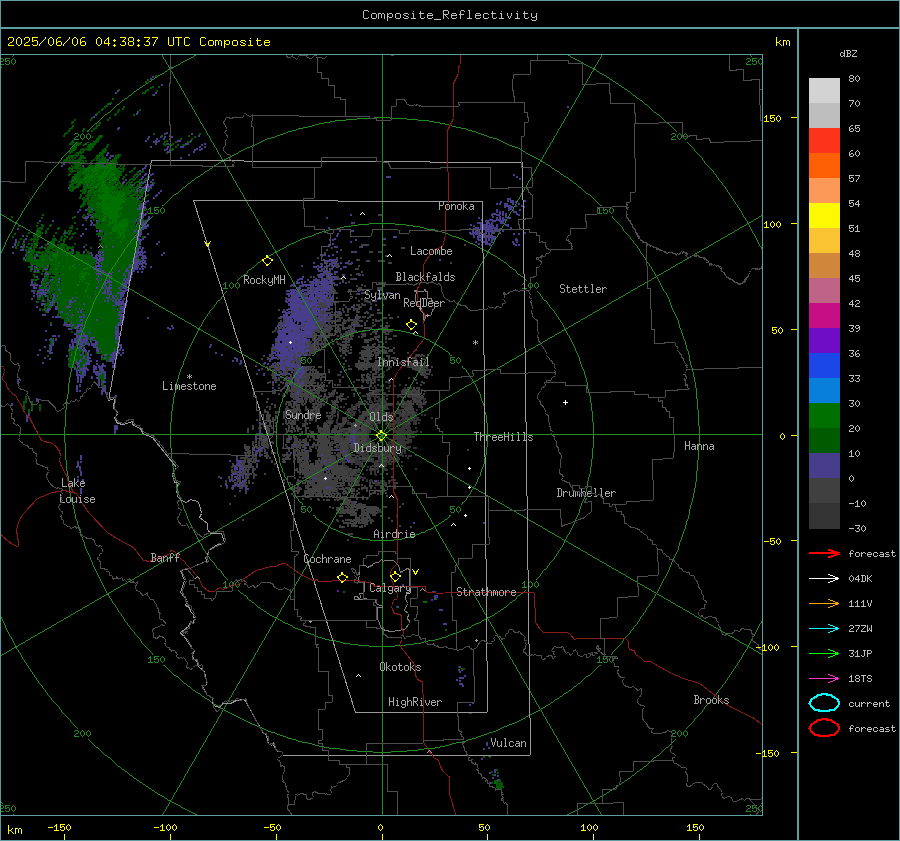Click yellow diamond marker below Cochrane label
The height and width of the screenshot is (841, 900).
pos(343,577)
